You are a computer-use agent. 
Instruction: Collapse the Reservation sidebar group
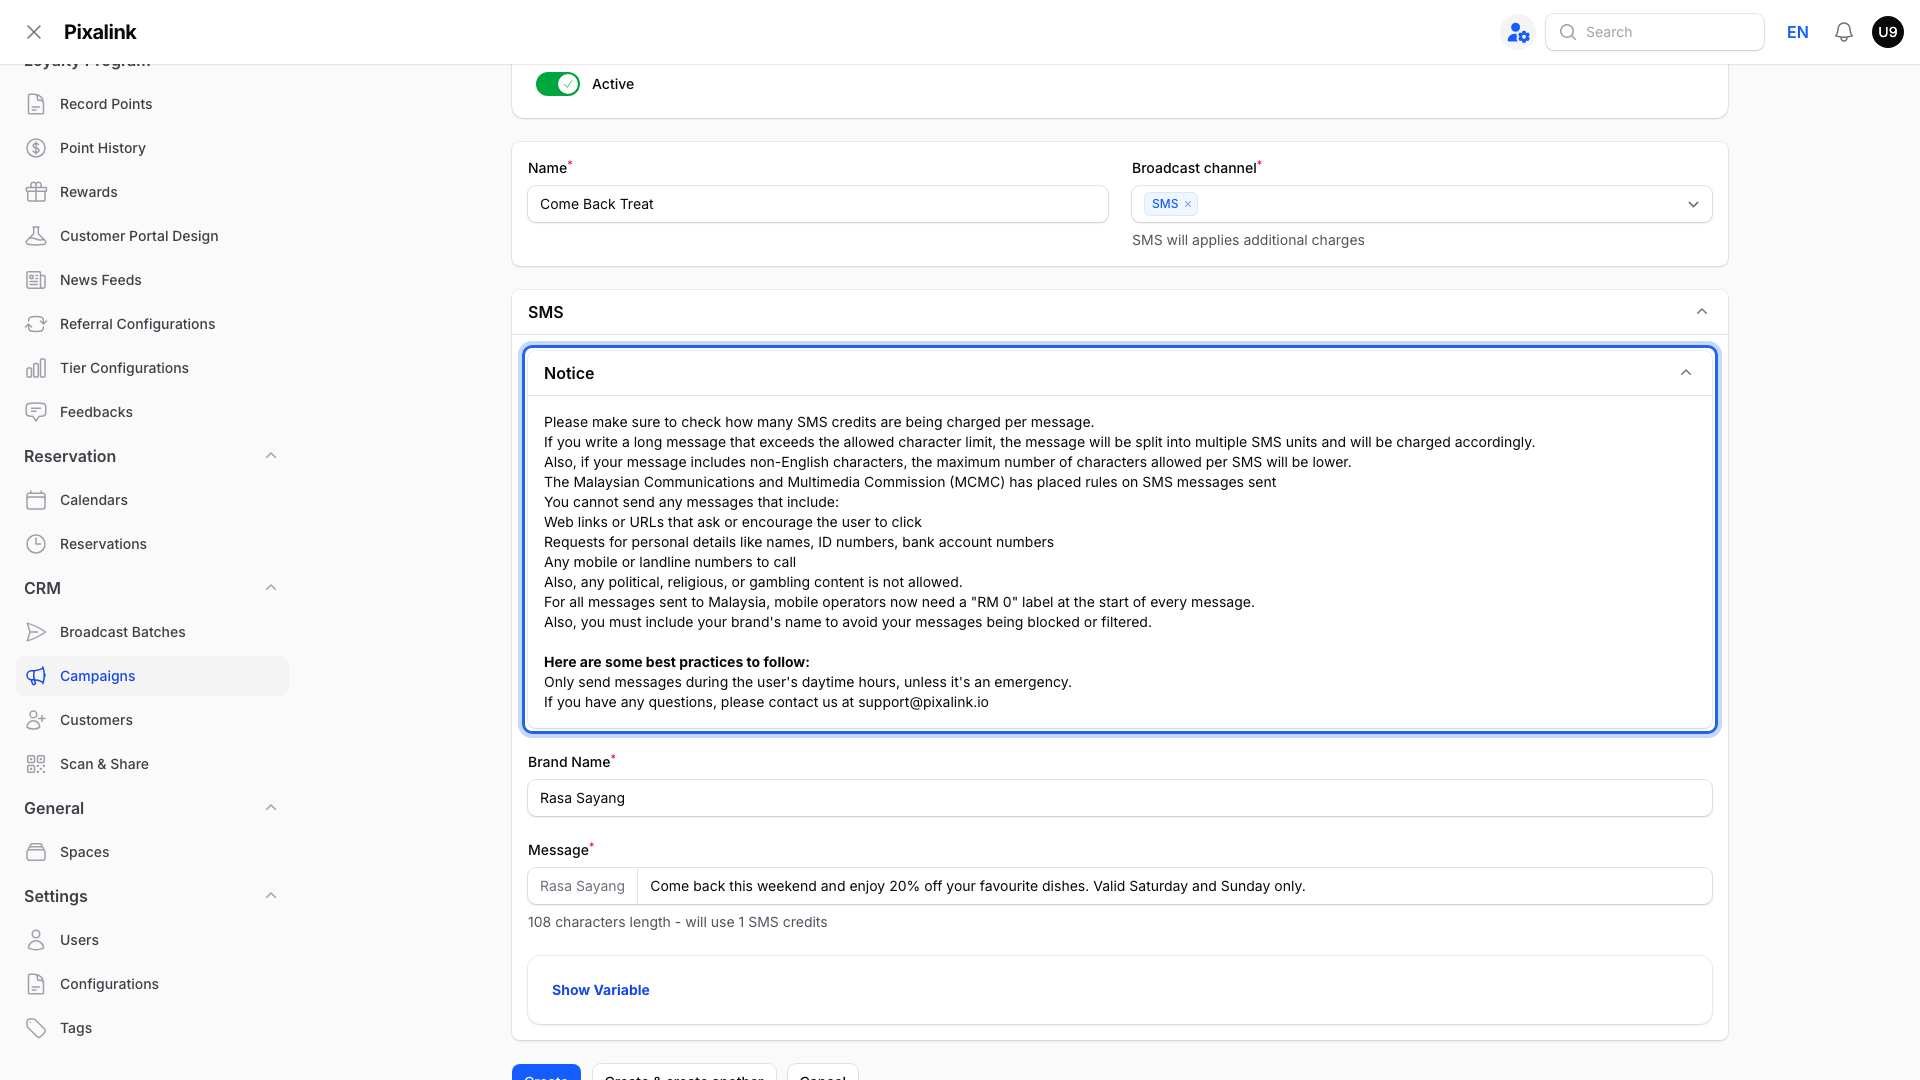click(x=271, y=456)
